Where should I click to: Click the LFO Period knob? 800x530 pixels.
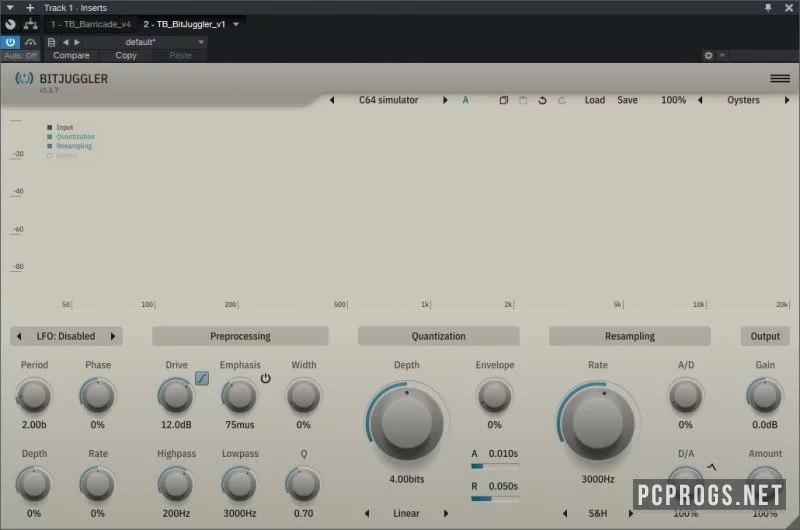coord(34,395)
